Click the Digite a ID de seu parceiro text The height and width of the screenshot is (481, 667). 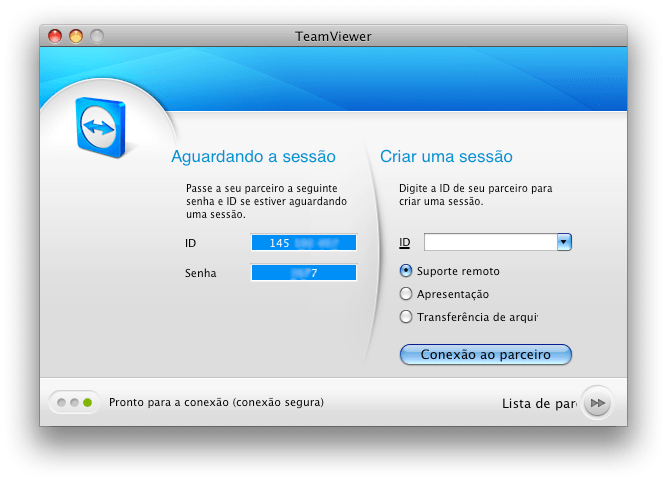pos(476,195)
